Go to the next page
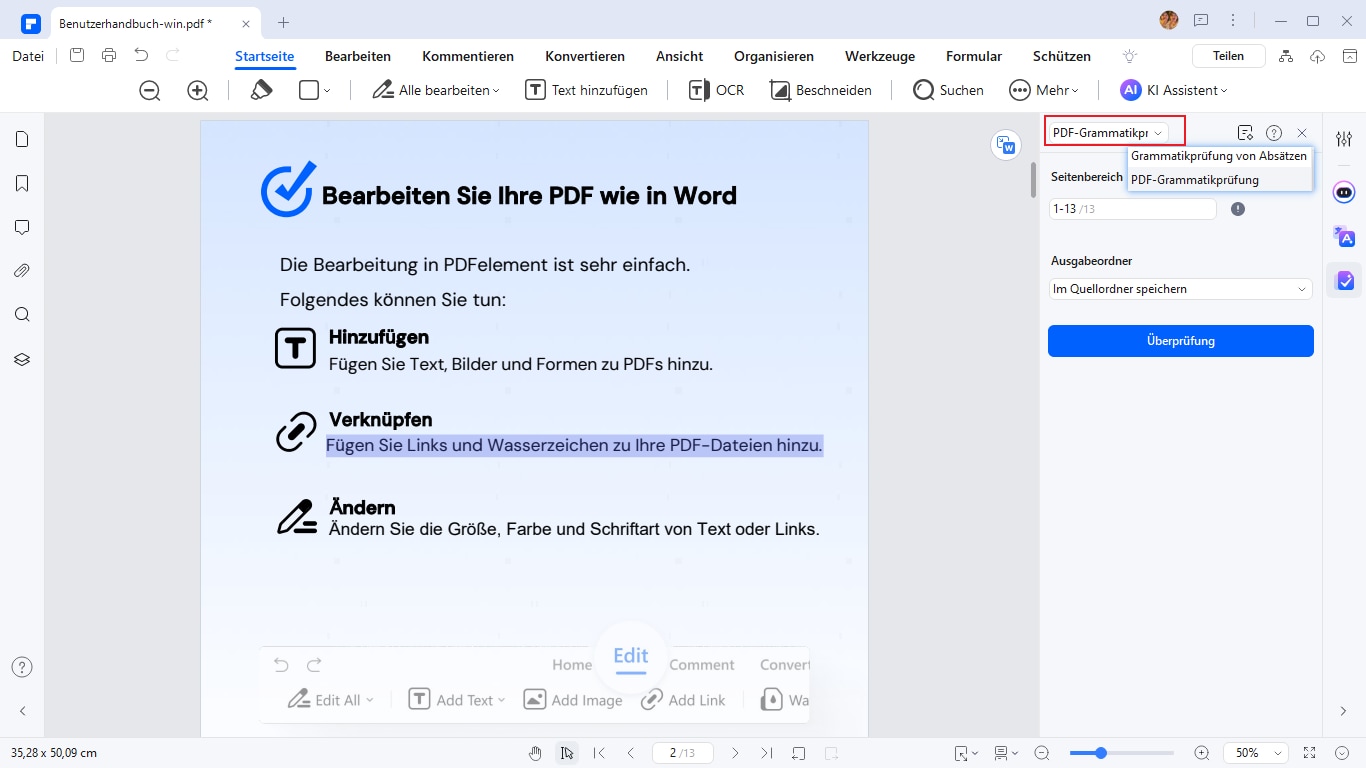1366x768 pixels. [735, 753]
